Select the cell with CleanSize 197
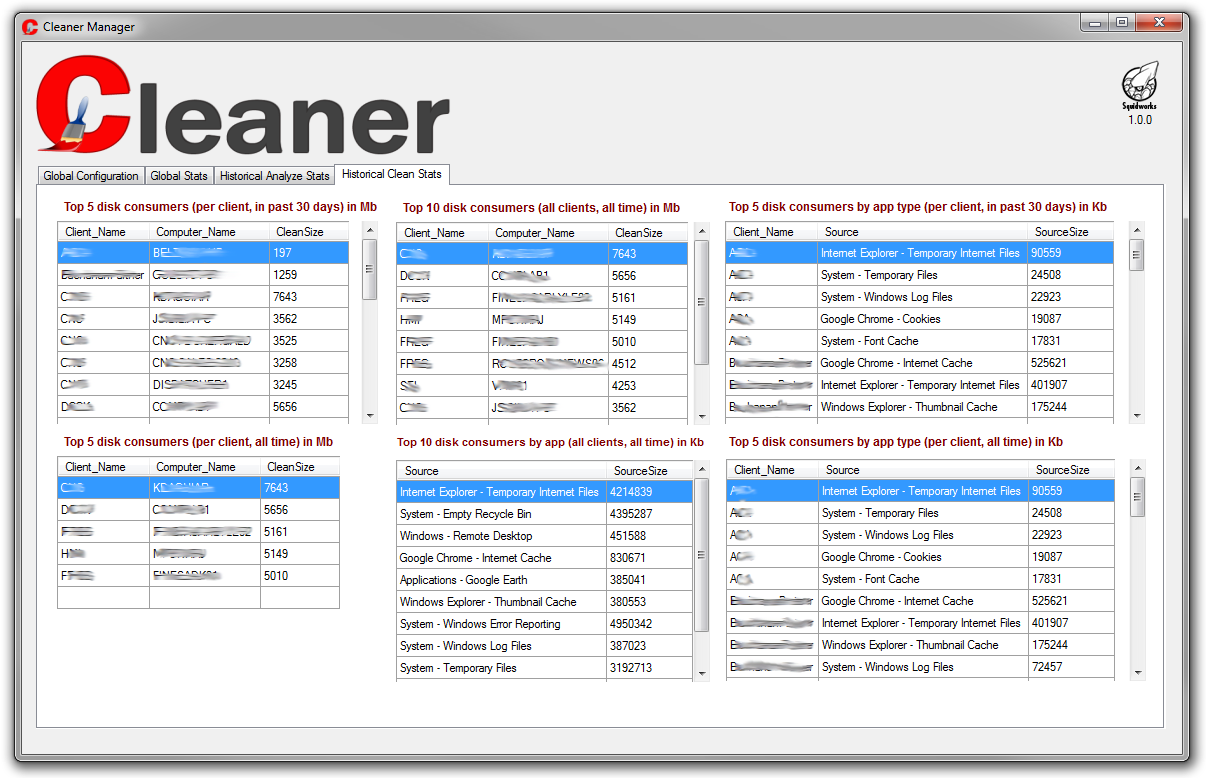Image resolution: width=1206 pixels, height=778 pixels. 309,253
